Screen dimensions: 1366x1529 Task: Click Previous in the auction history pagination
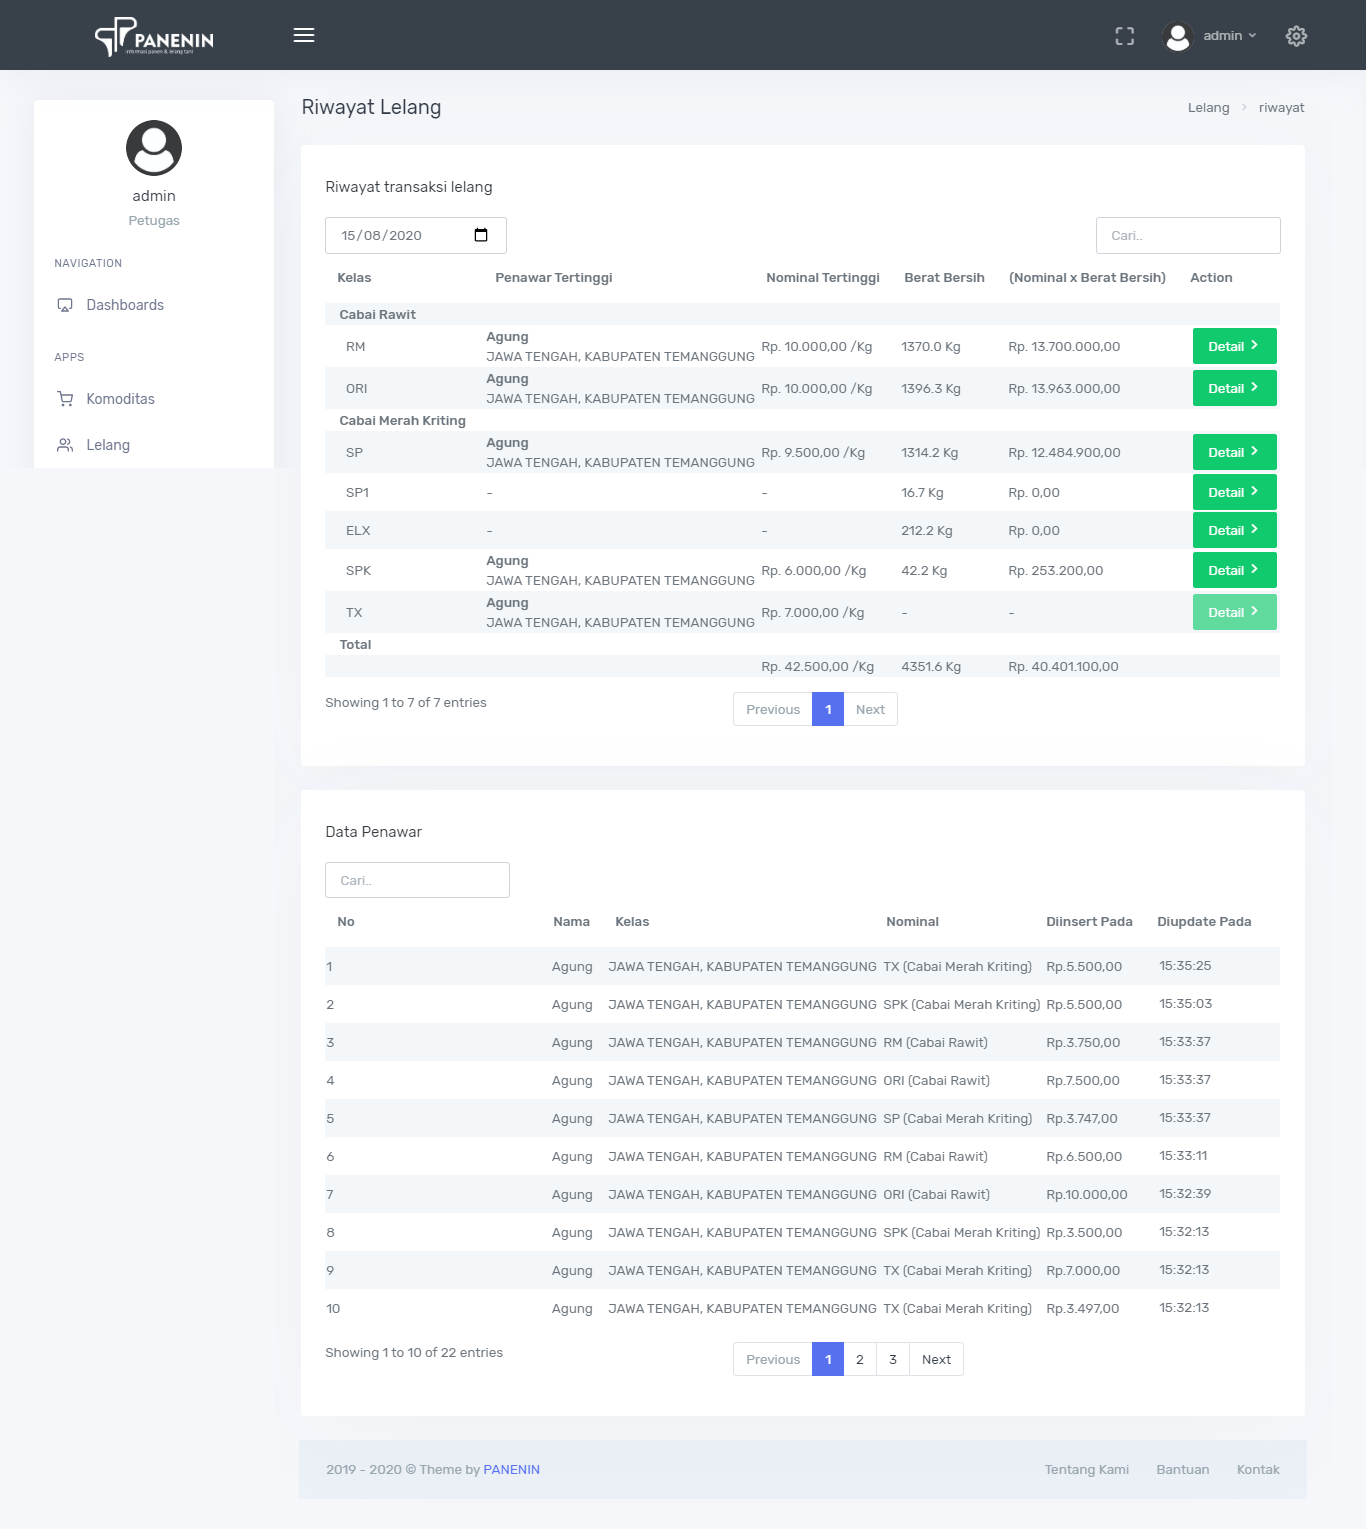(773, 709)
